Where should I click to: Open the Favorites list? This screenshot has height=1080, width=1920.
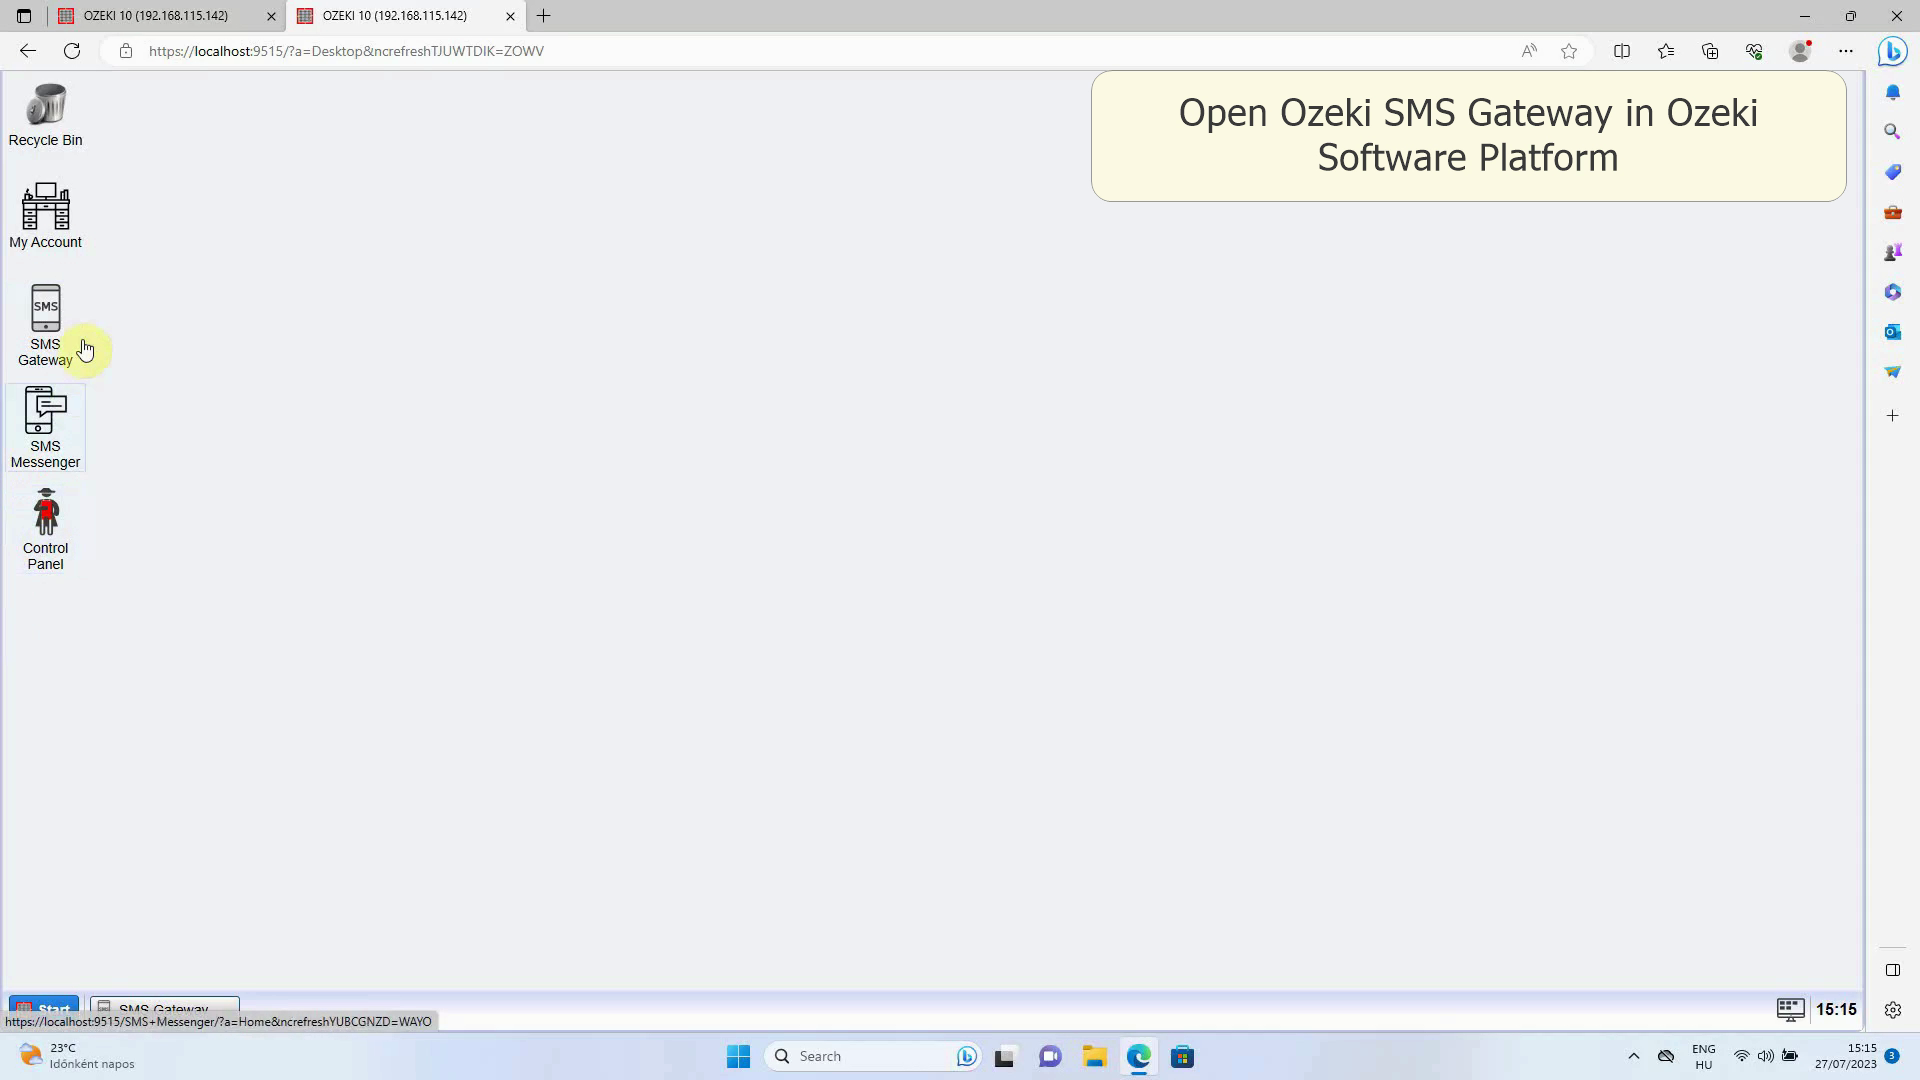(1666, 51)
